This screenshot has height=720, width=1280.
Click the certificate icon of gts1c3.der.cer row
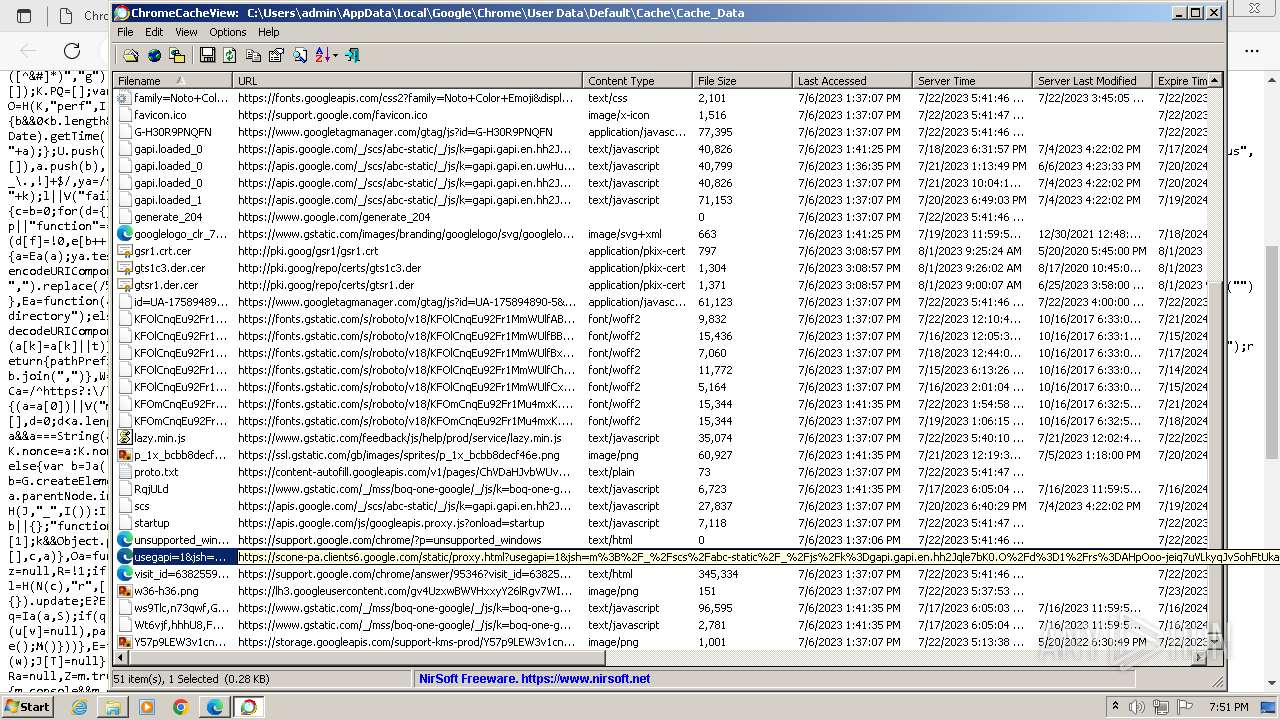pyautogui.click(x=125, y=268)
